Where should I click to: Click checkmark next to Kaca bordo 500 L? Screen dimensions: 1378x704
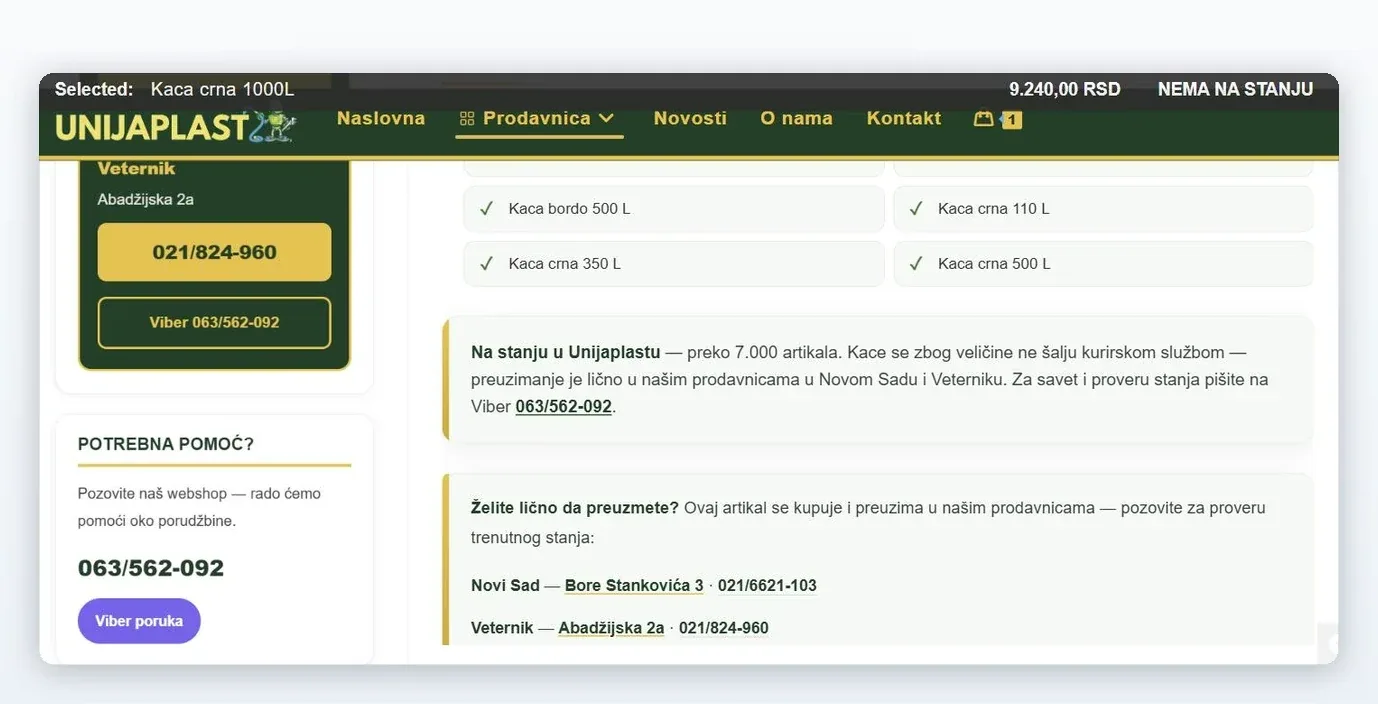tap(487, 208)
